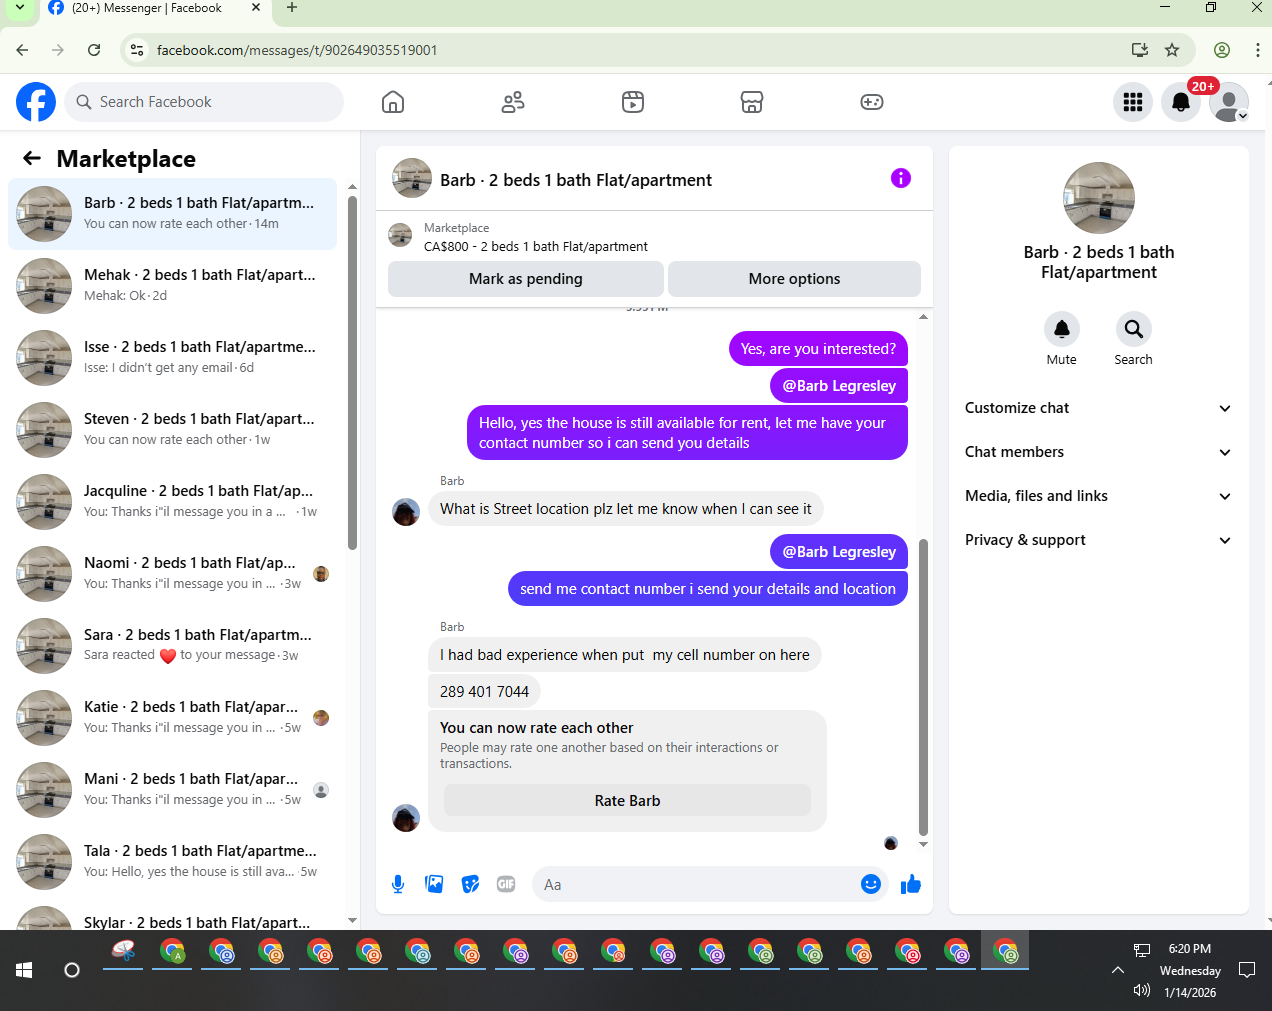Open the 6:20 PM clock and date
The height and width of the screenshot is (1011, 1272).
[1190, 970]
